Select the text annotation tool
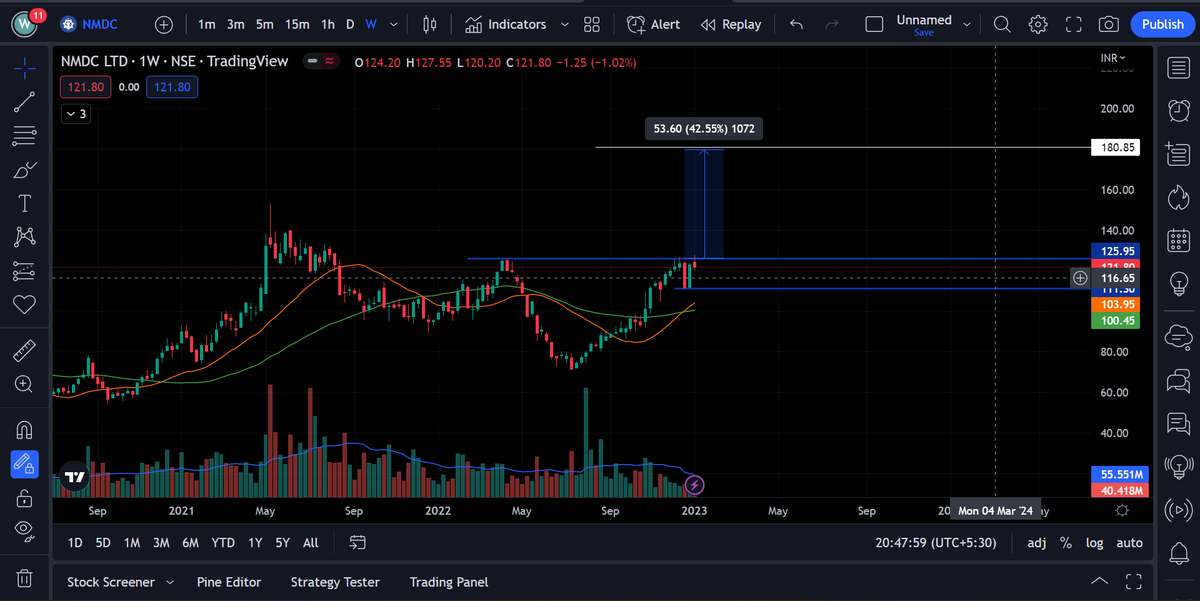1200x601 pixels. click(x=25, y=203)
